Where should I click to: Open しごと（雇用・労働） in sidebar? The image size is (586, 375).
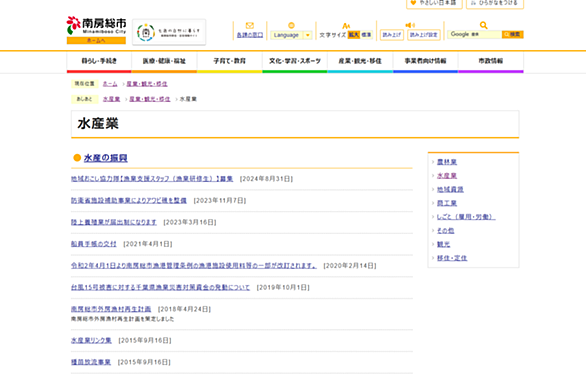point(466,217)
